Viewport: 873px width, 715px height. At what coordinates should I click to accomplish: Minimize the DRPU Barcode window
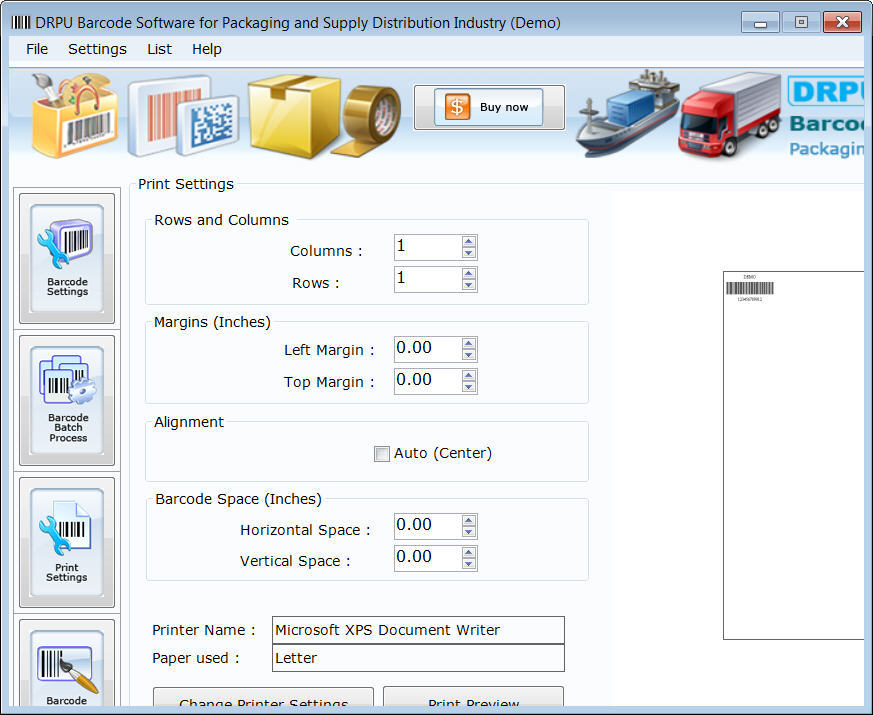(760, 23)
